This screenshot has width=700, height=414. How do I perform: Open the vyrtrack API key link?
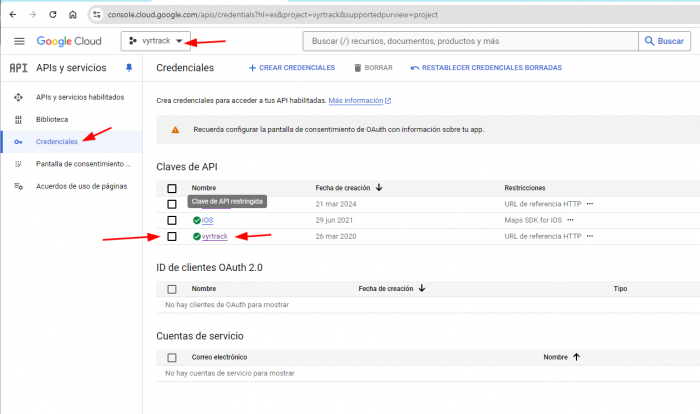click(x=215, y=236)
